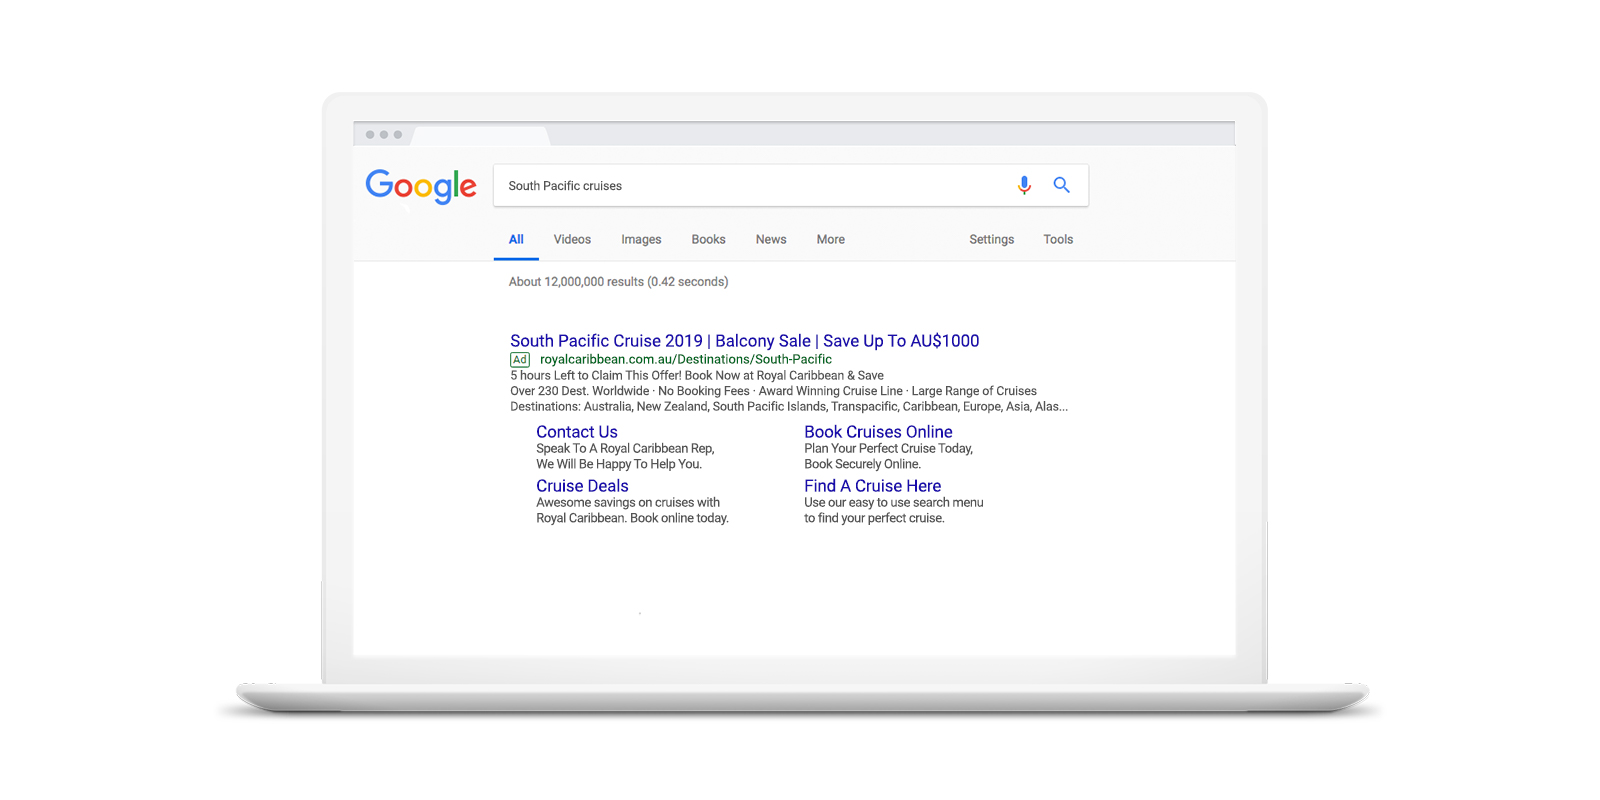1600x800 pixels.
Task: Focus the search box with South Pacific cruises
Action: pyautogui.click(x=791, y=186)
